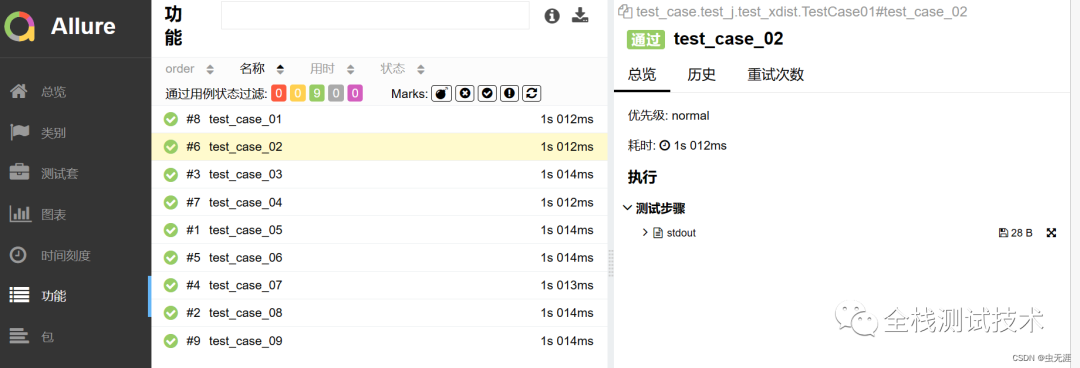Open 测试套 briefcase icon in sidebar
This screenshot has height=368, width=1080.
19,173
